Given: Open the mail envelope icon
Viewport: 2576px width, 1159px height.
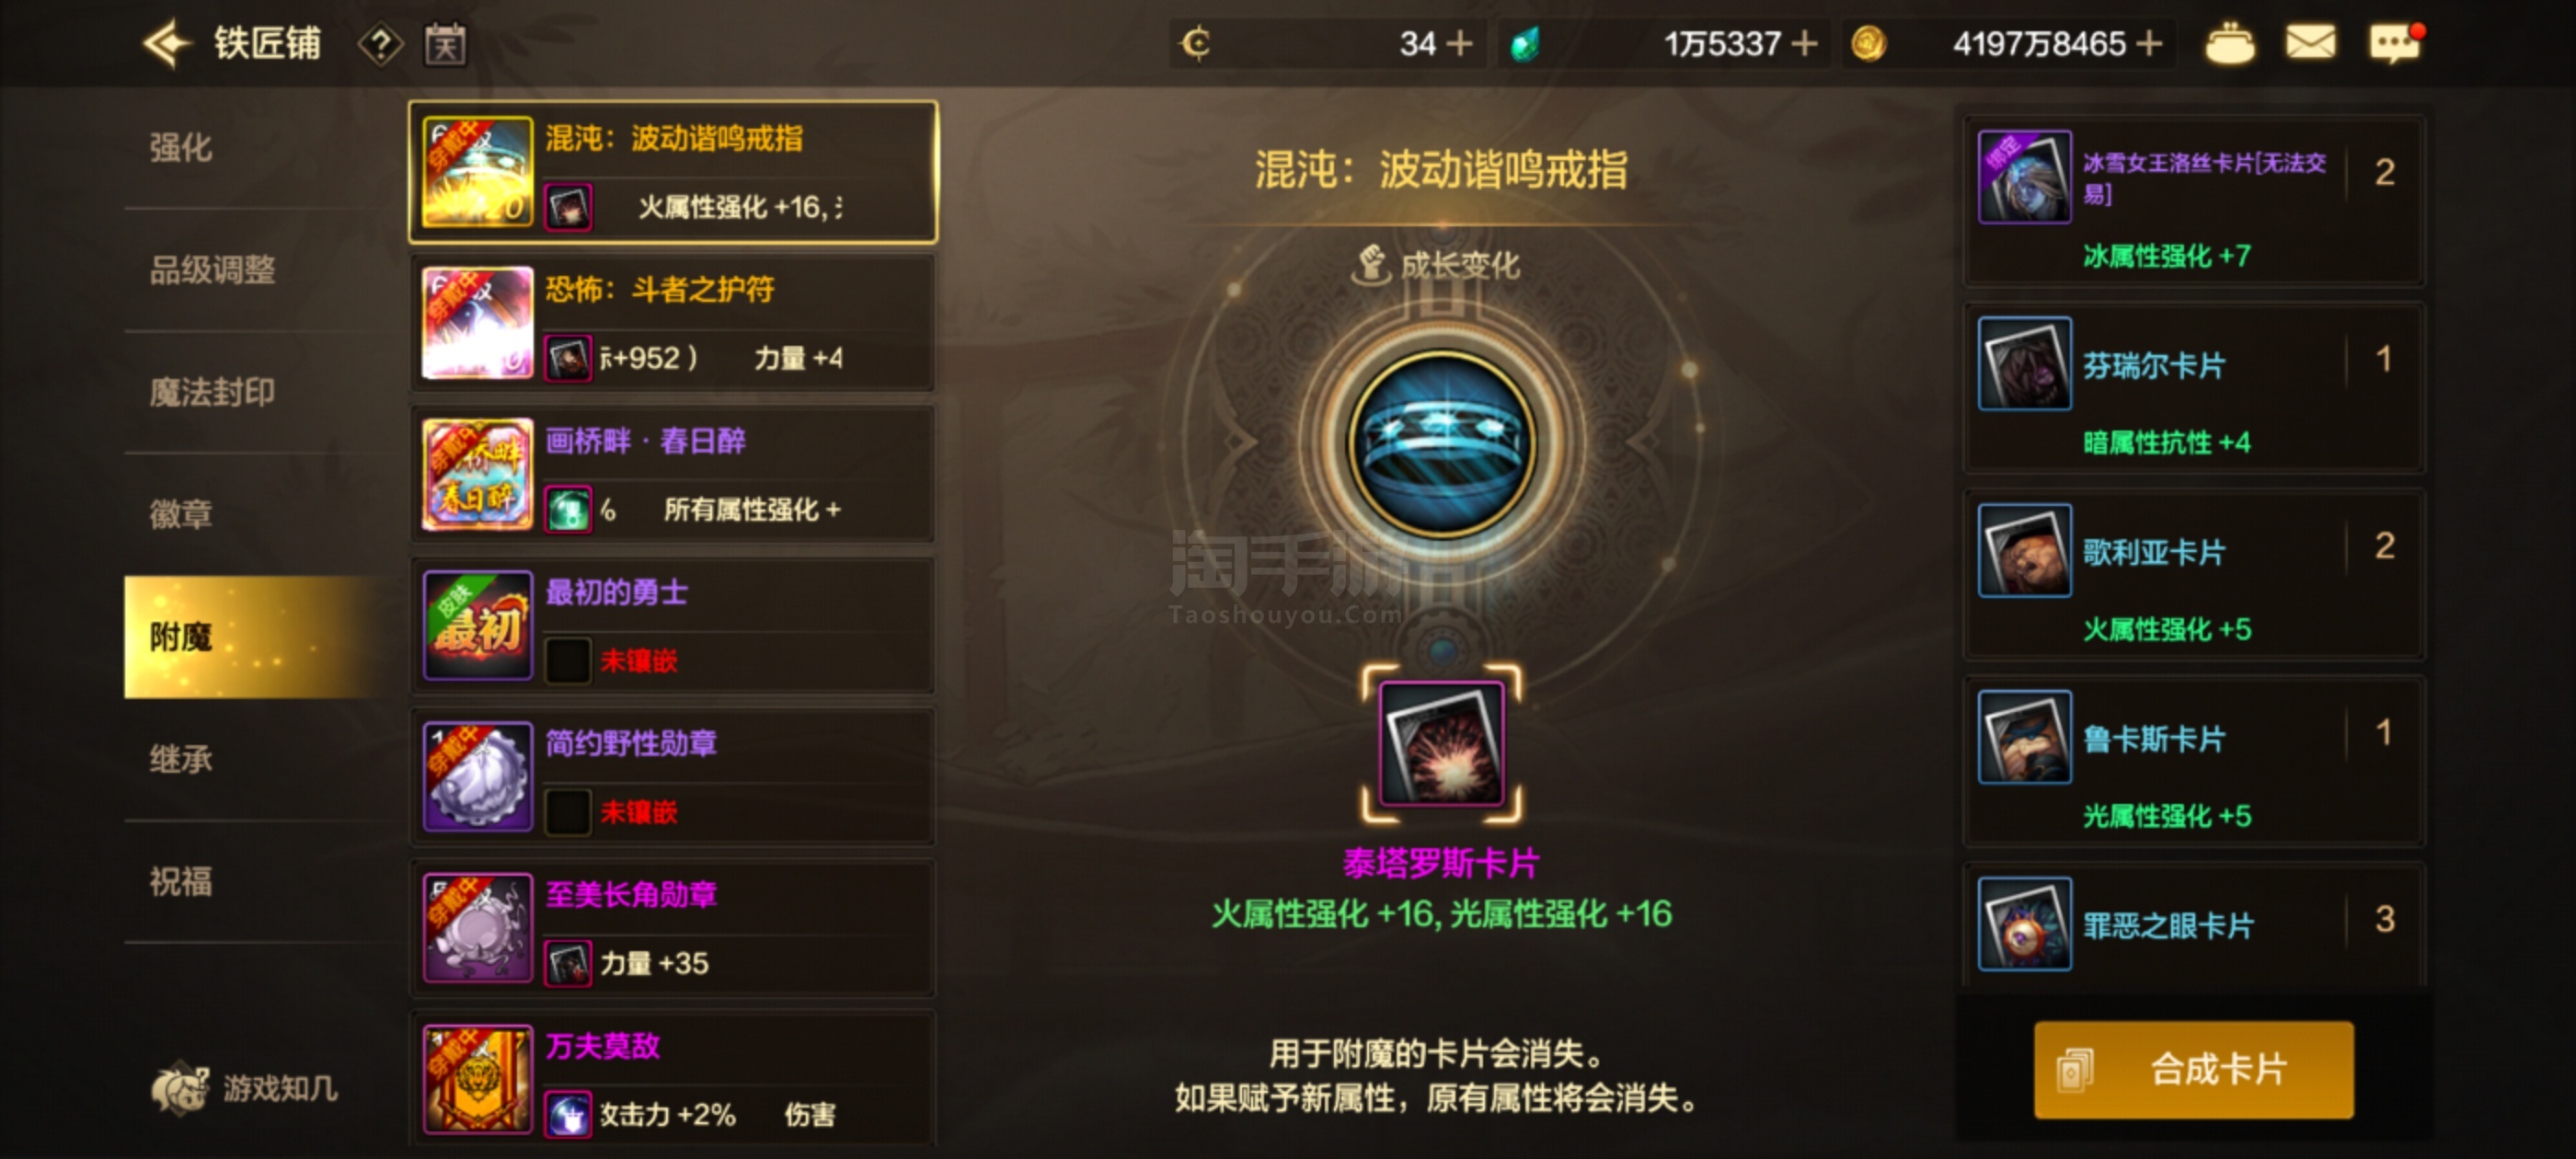Looking at the screenshot, I should tap(2310, 43).
